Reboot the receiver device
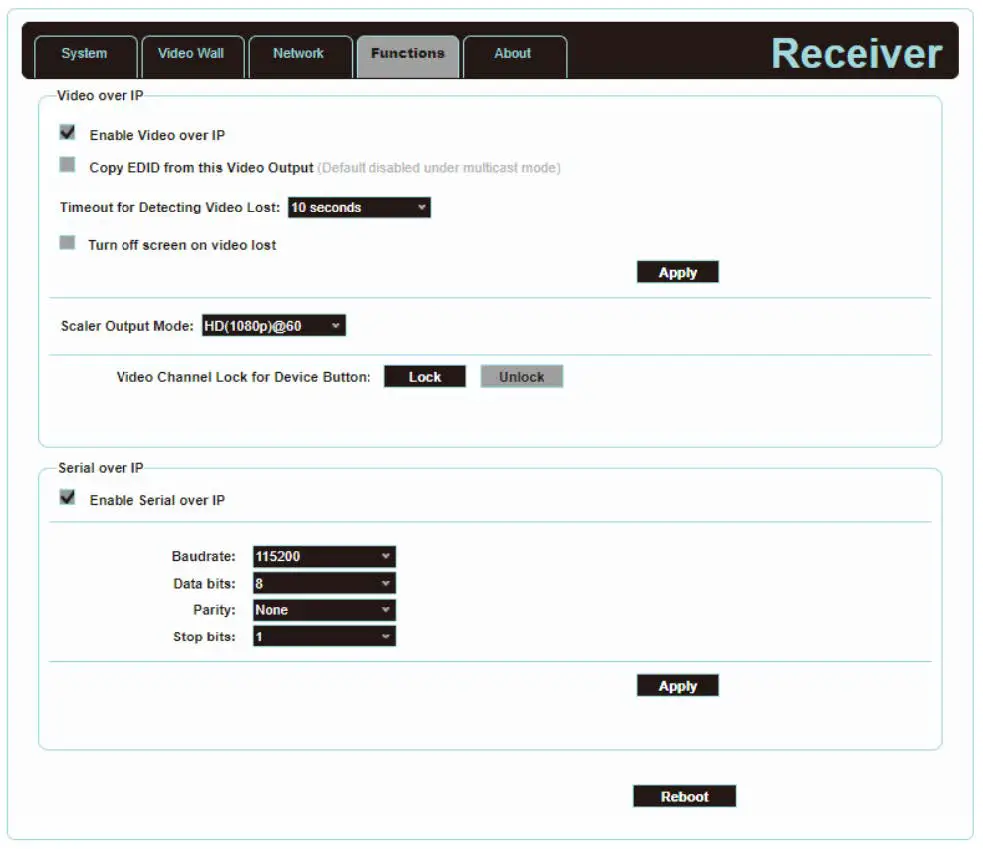 click(x=684, y=796)
